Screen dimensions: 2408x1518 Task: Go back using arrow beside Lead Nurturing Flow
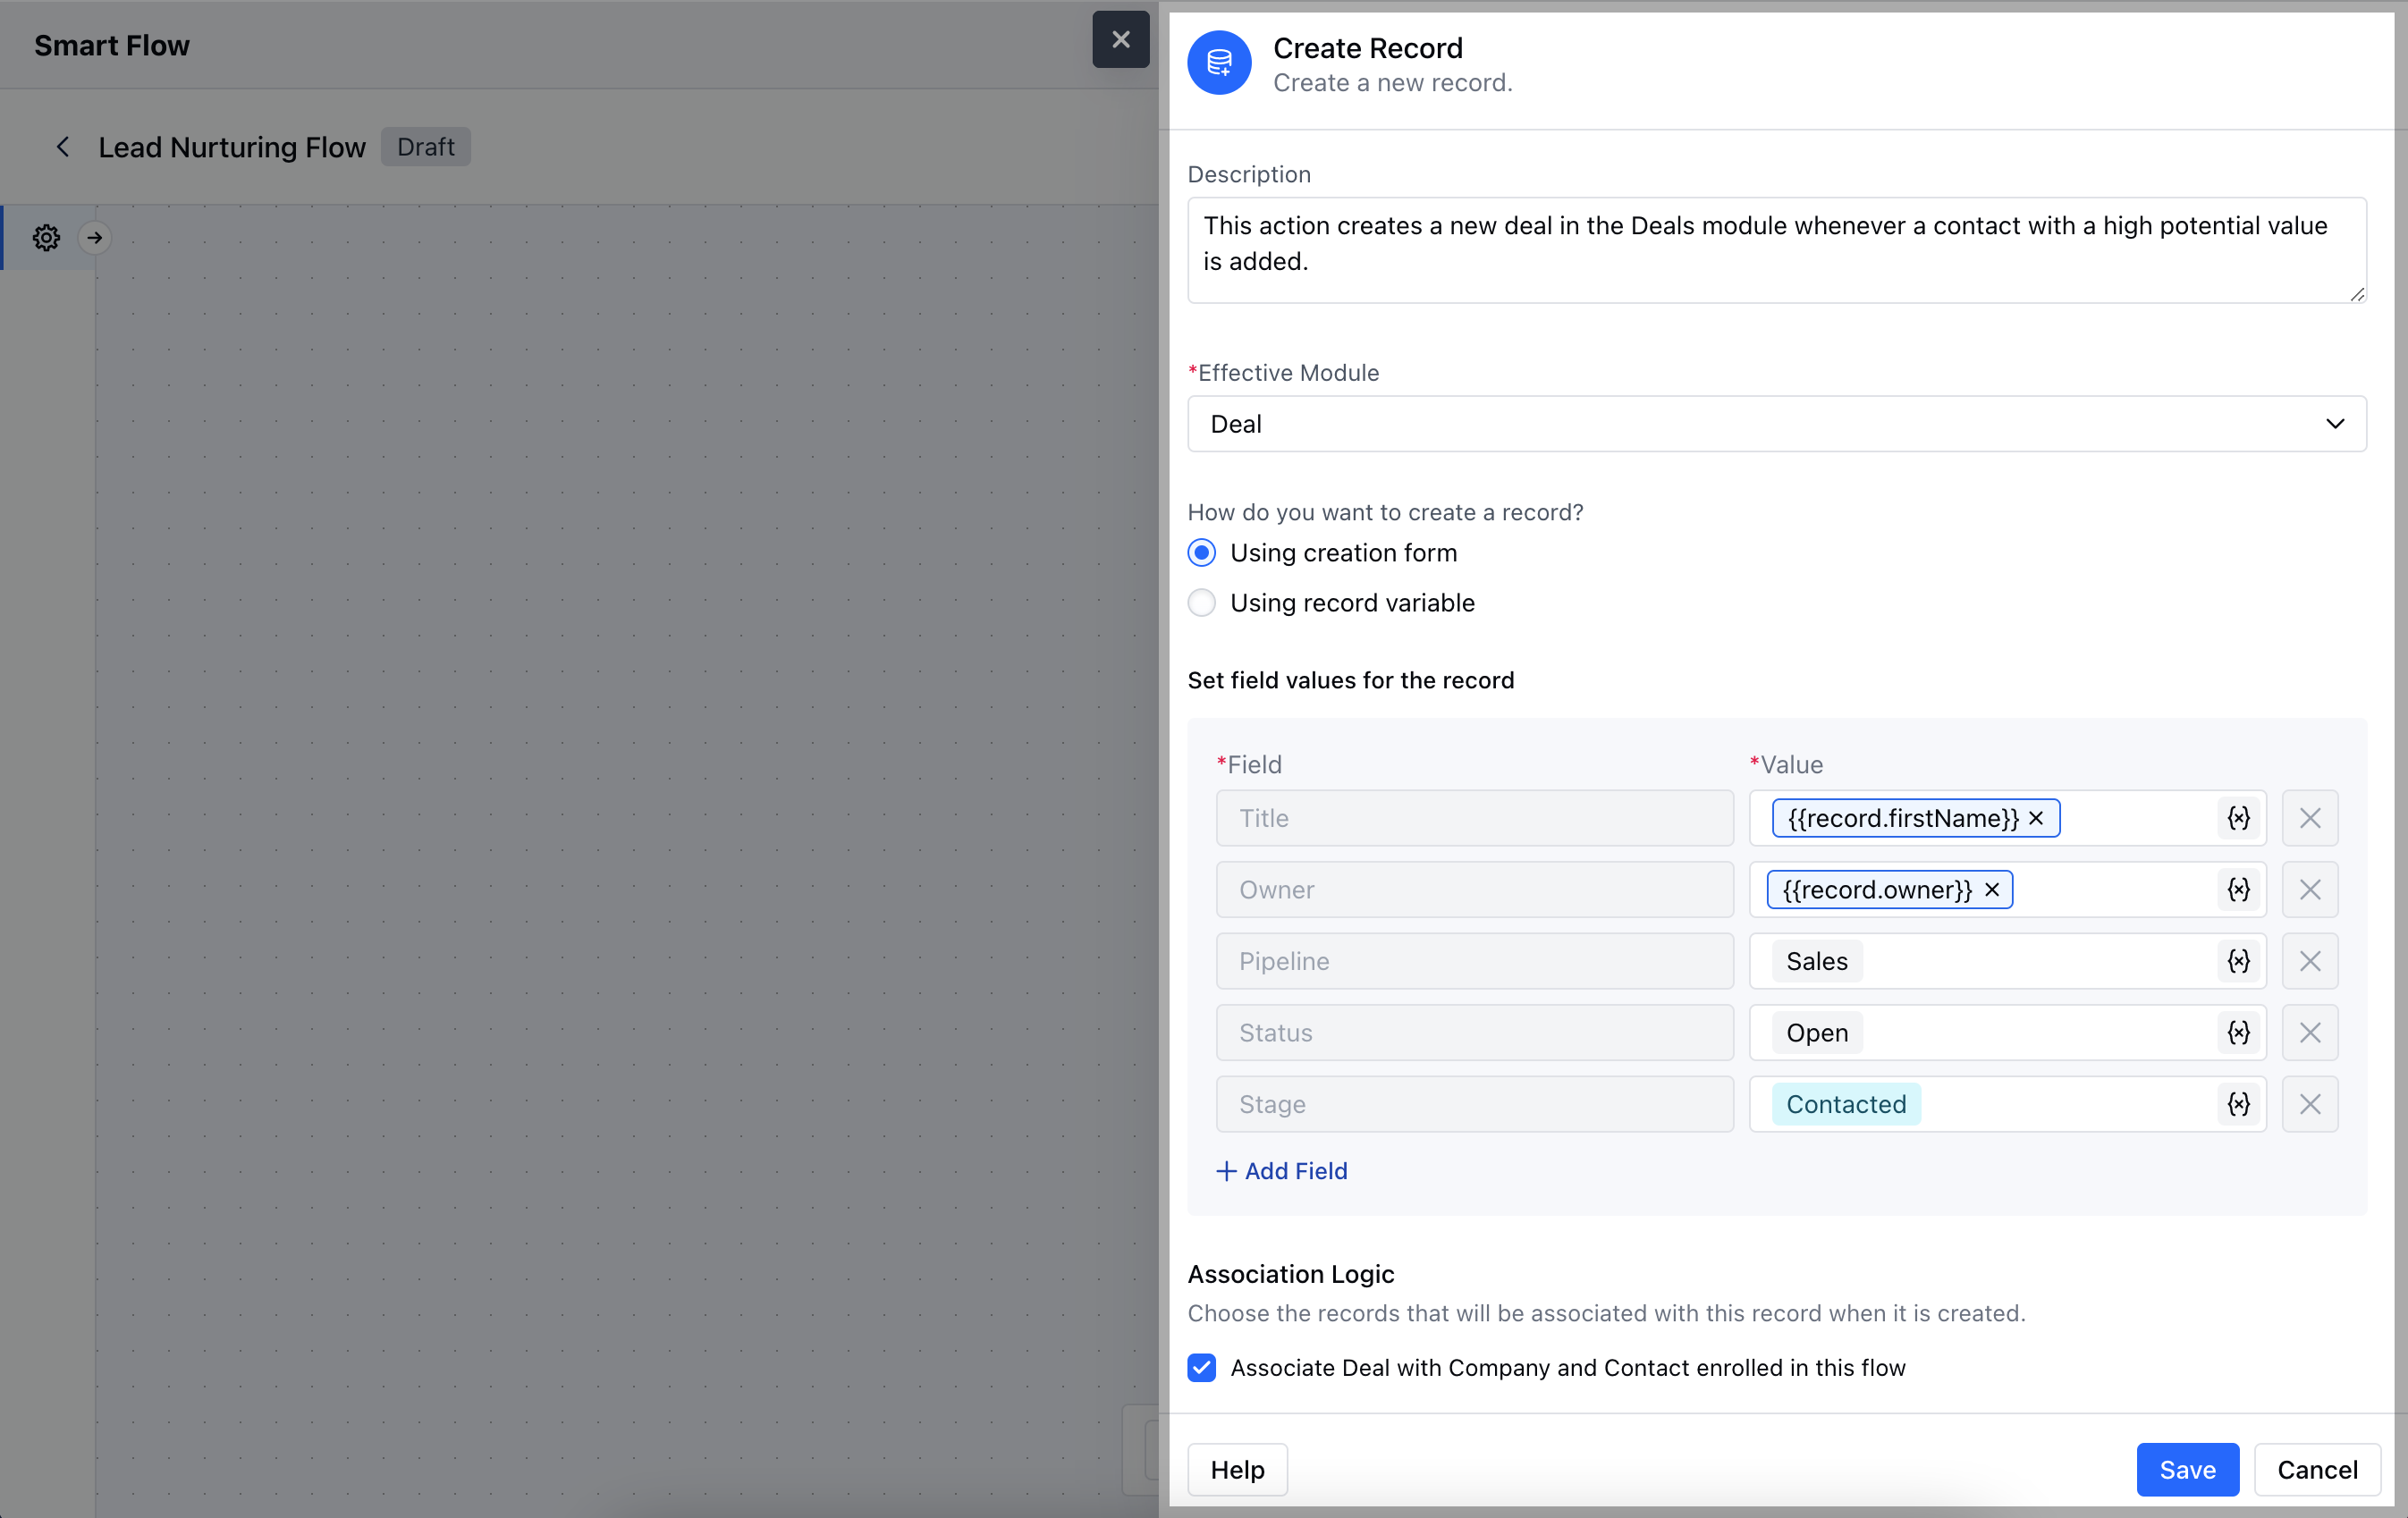pos(63,147)
